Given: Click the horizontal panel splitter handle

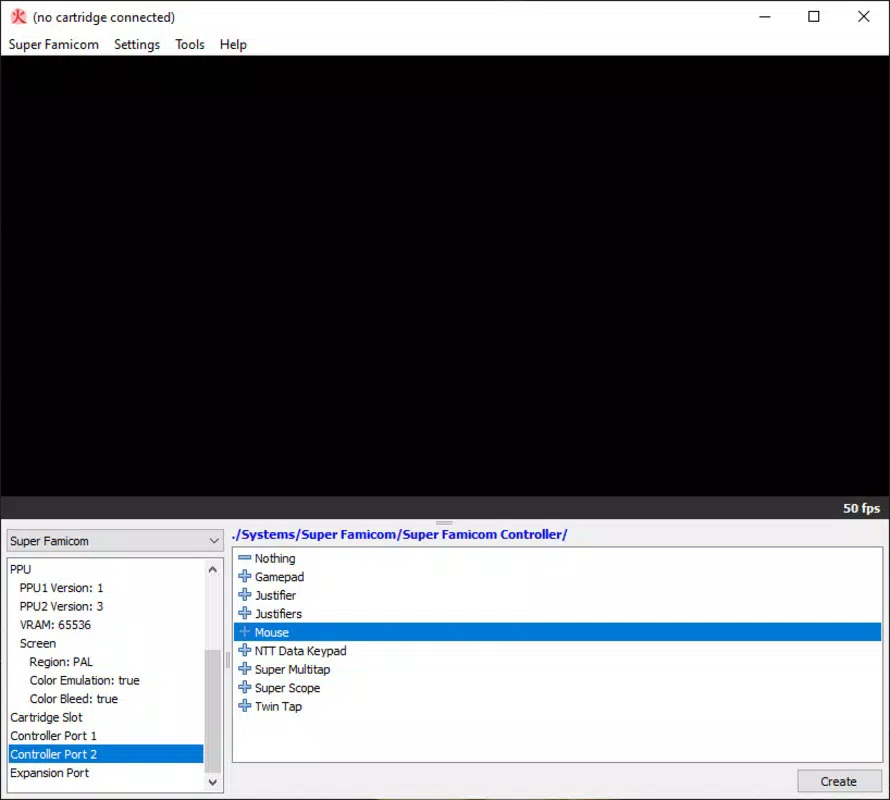Looking at the screenshot, I should tap(444, 522).
